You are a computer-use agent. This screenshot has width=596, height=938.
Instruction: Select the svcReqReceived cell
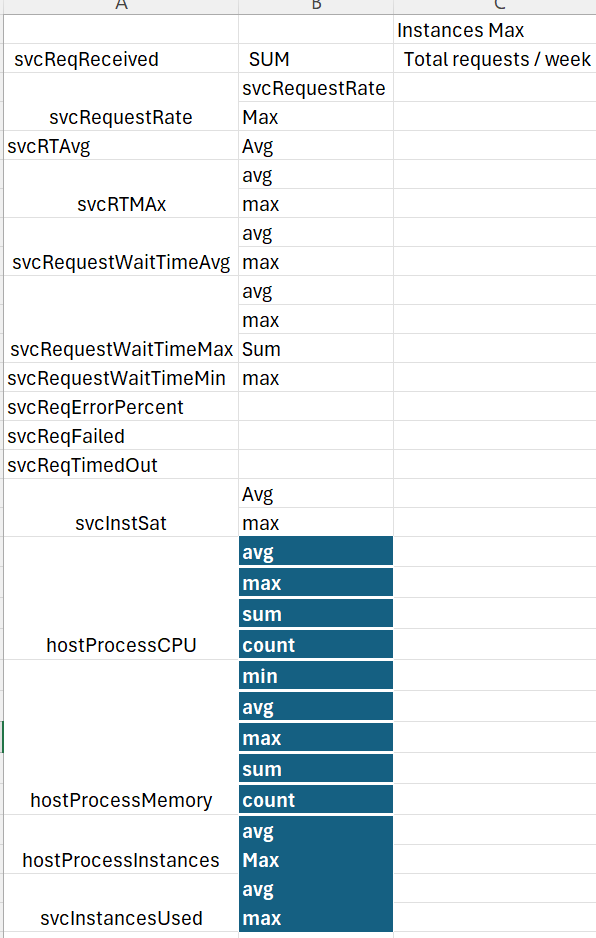(x=121, y=59)
